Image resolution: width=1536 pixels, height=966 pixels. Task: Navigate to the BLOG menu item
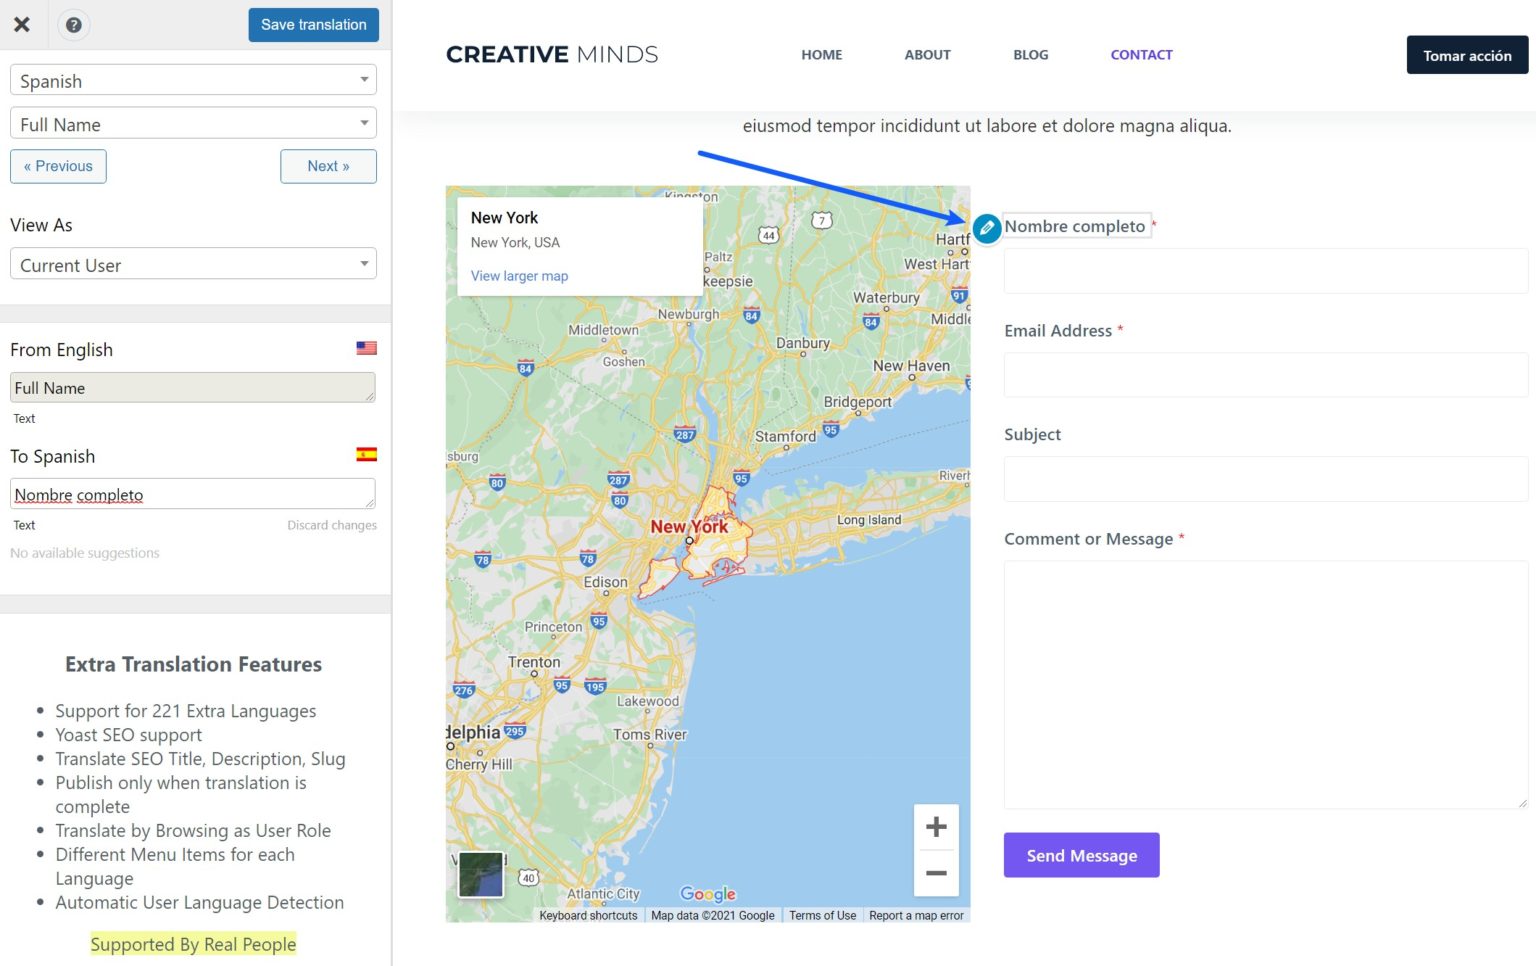point(1030,55)
